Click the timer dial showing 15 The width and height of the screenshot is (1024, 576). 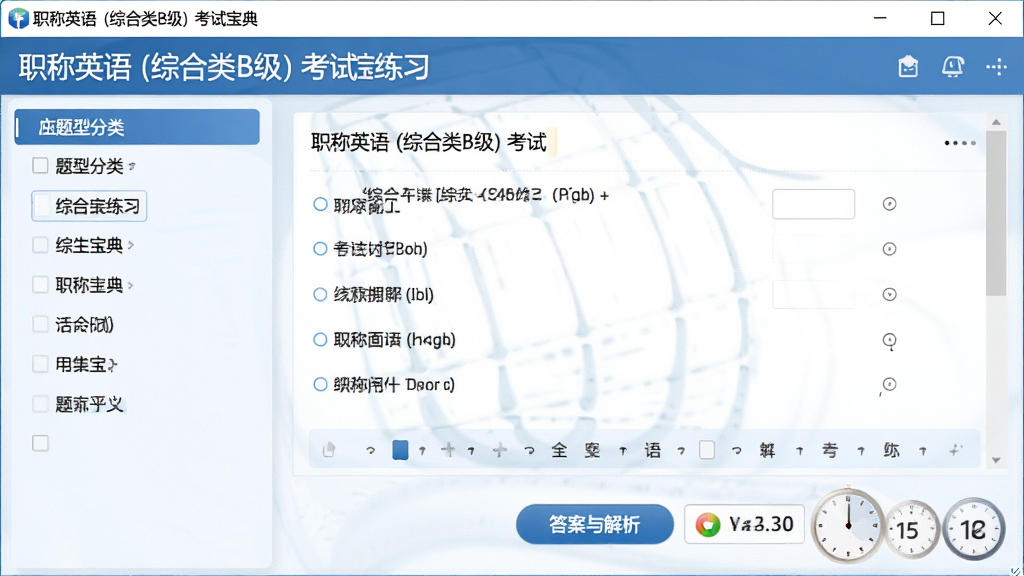[x=912, y=530]
